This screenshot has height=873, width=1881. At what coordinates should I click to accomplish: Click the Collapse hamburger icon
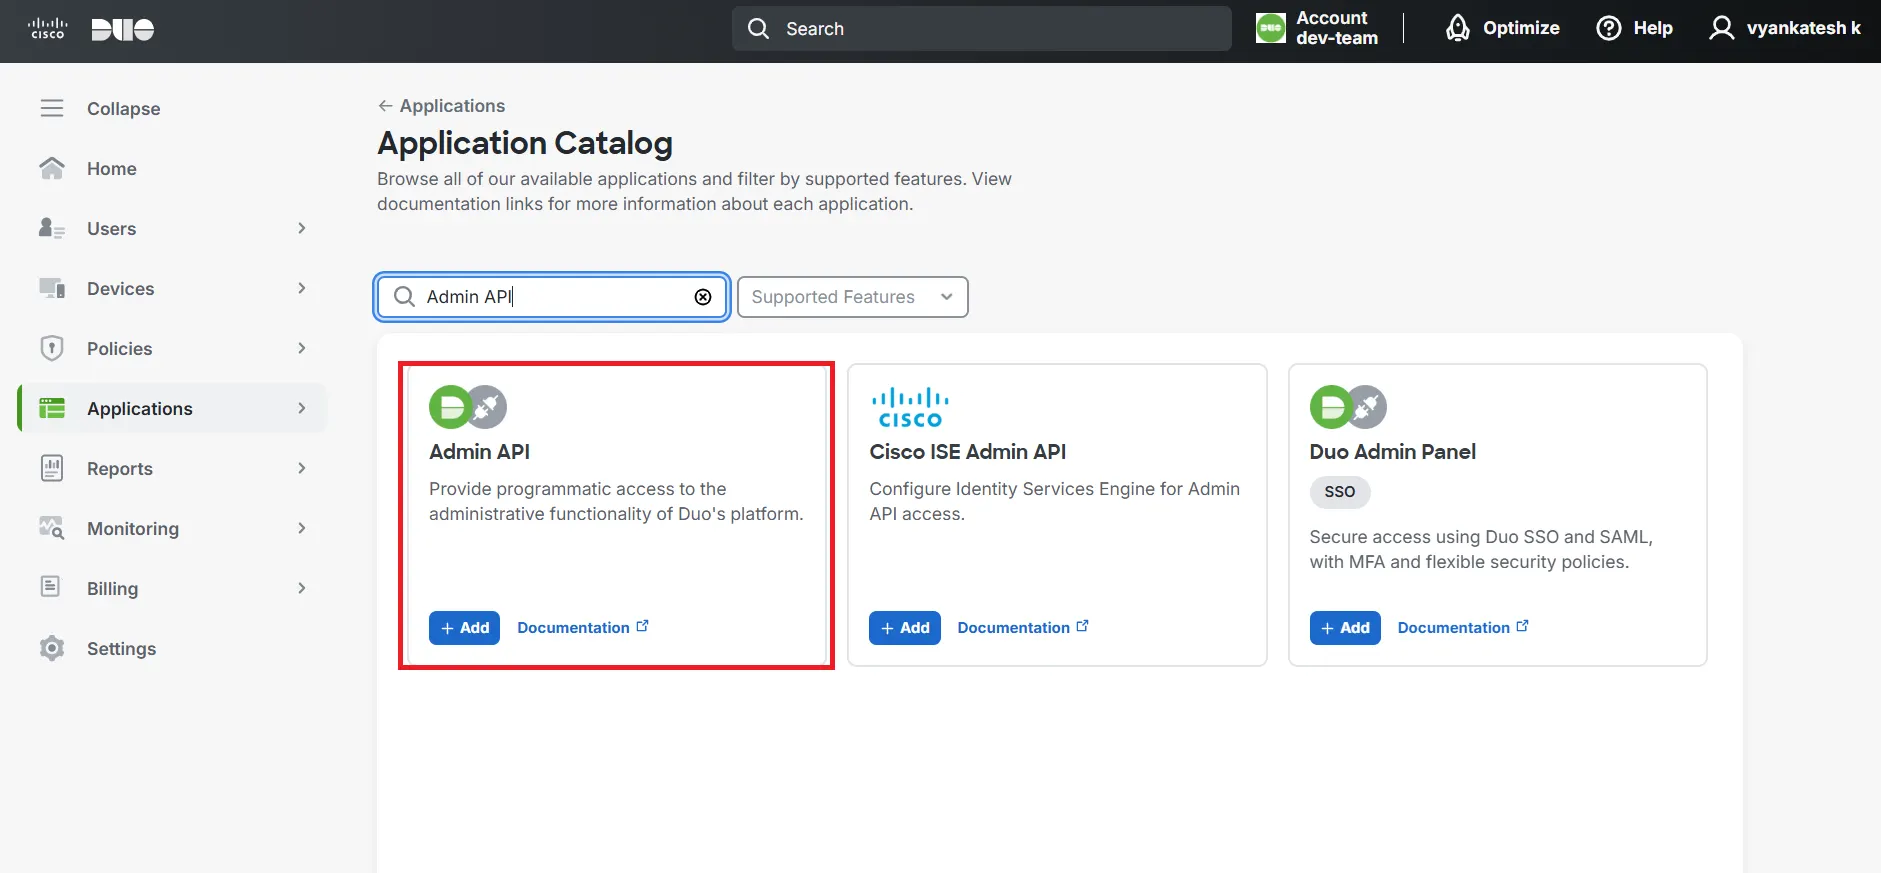[x=52, y=108]
